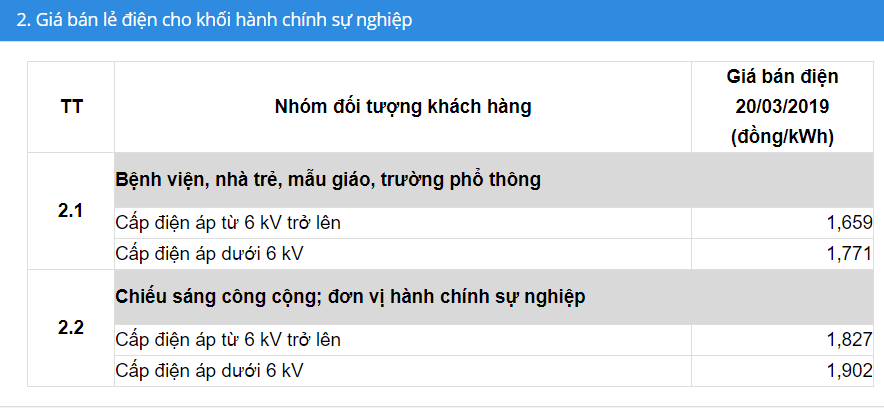
Task: Click the price value 1,659
Action: point(850,223)
